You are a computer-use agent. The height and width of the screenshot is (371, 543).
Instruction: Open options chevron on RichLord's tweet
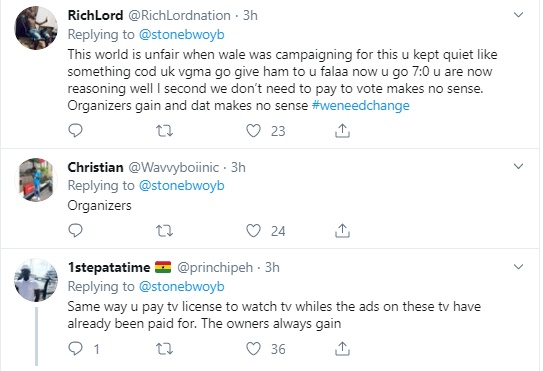[x=518, y=15]
